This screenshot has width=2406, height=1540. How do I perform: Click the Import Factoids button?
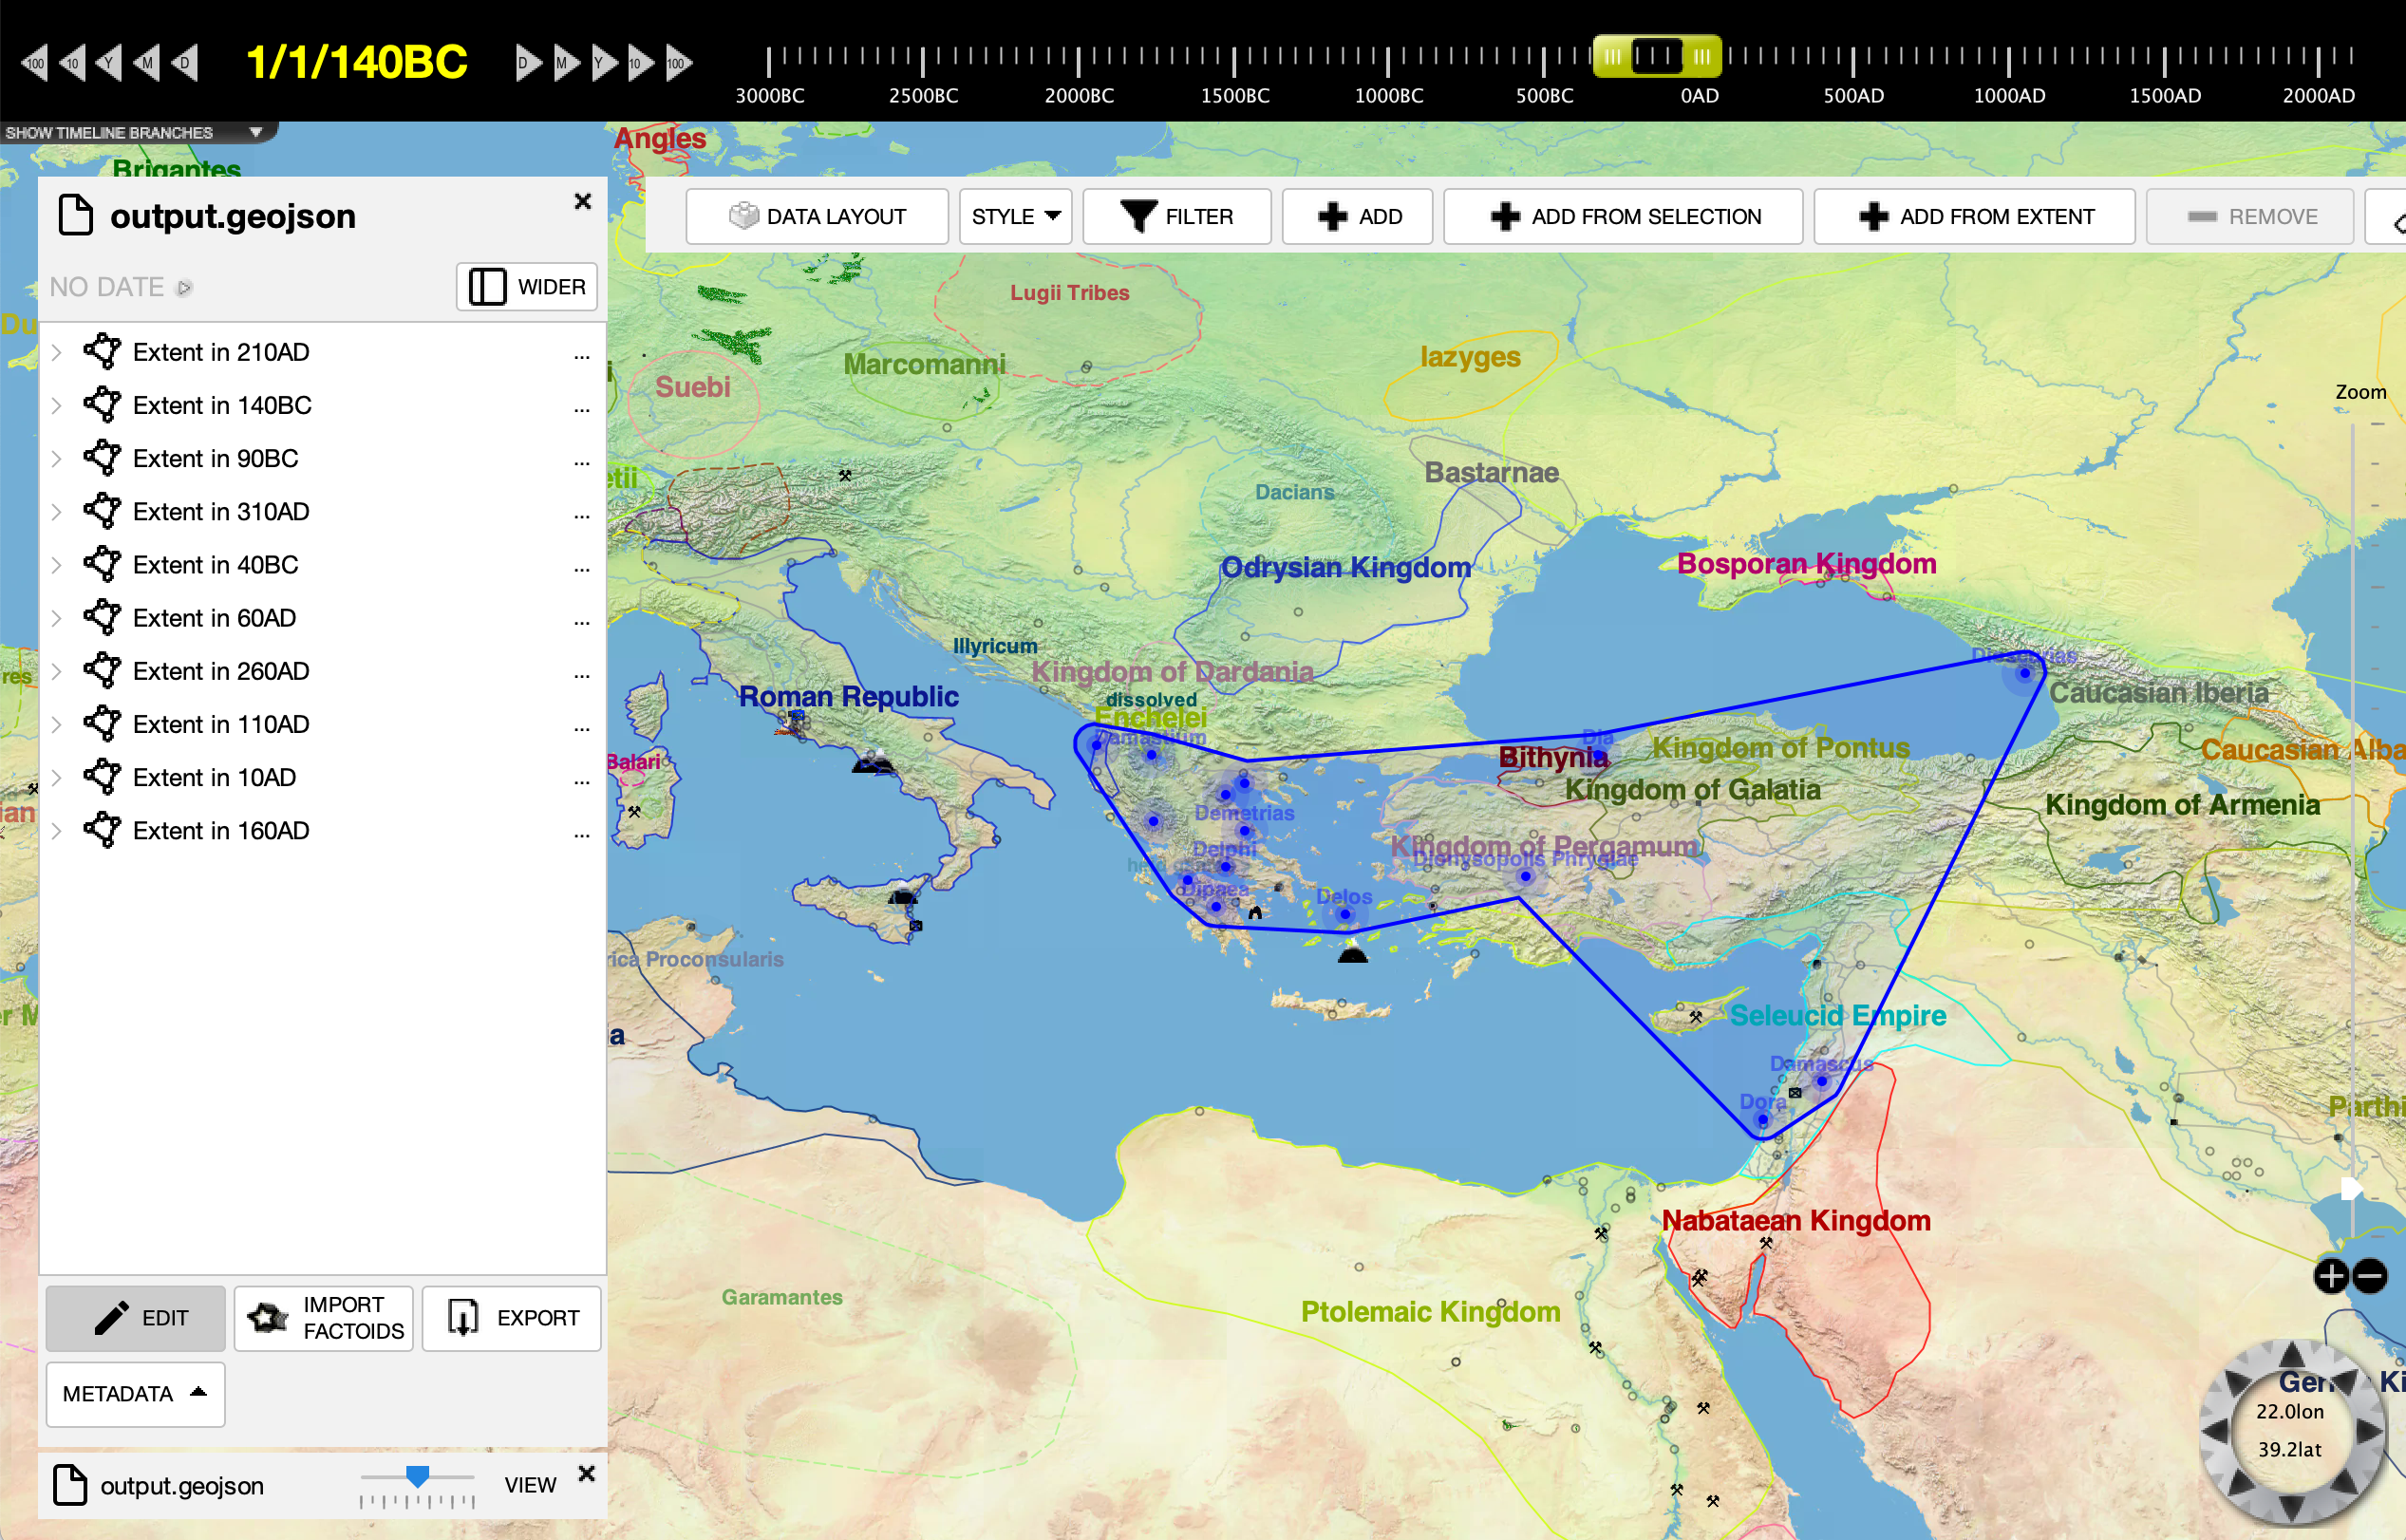[x=324, y=1318]
